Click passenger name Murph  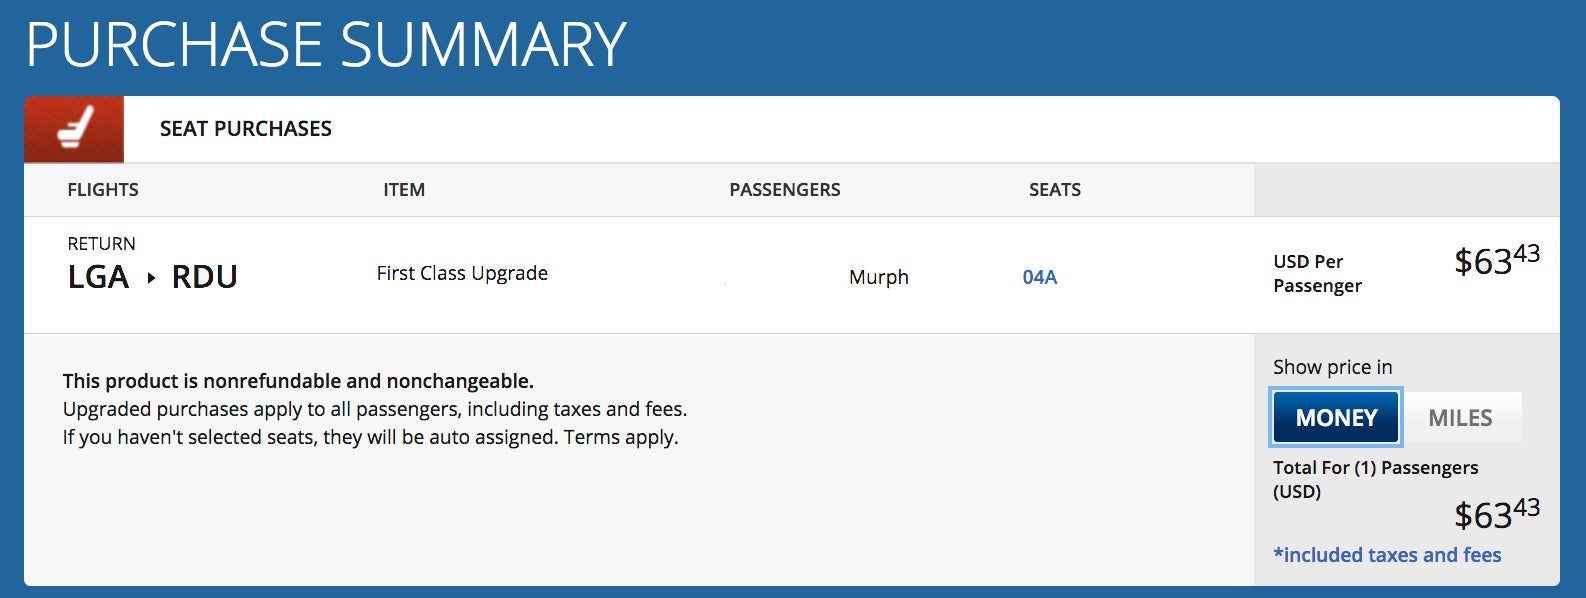pyautogui.click(x=878, y=277)
